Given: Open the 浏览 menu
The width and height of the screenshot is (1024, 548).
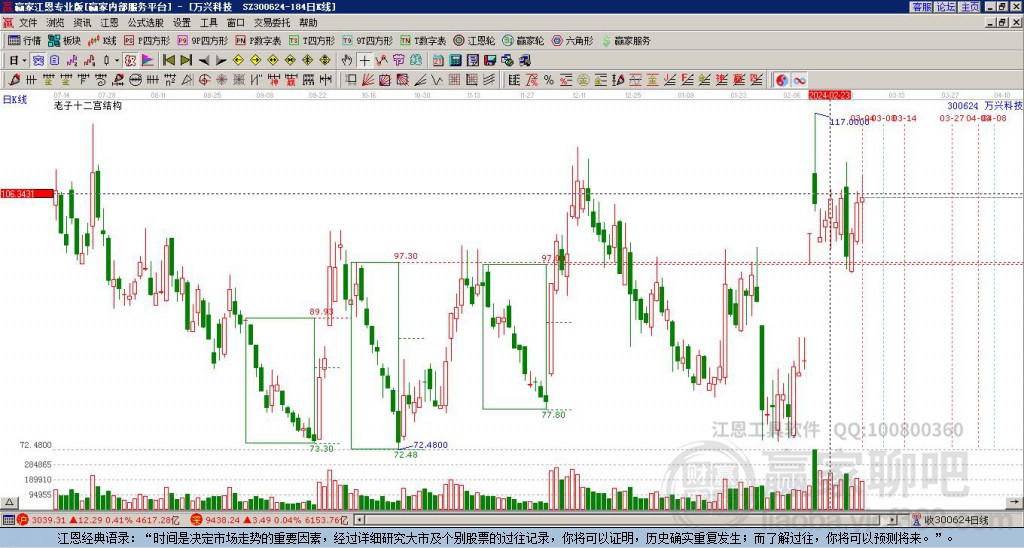Looking at the screenshot, I should [55, 23].
